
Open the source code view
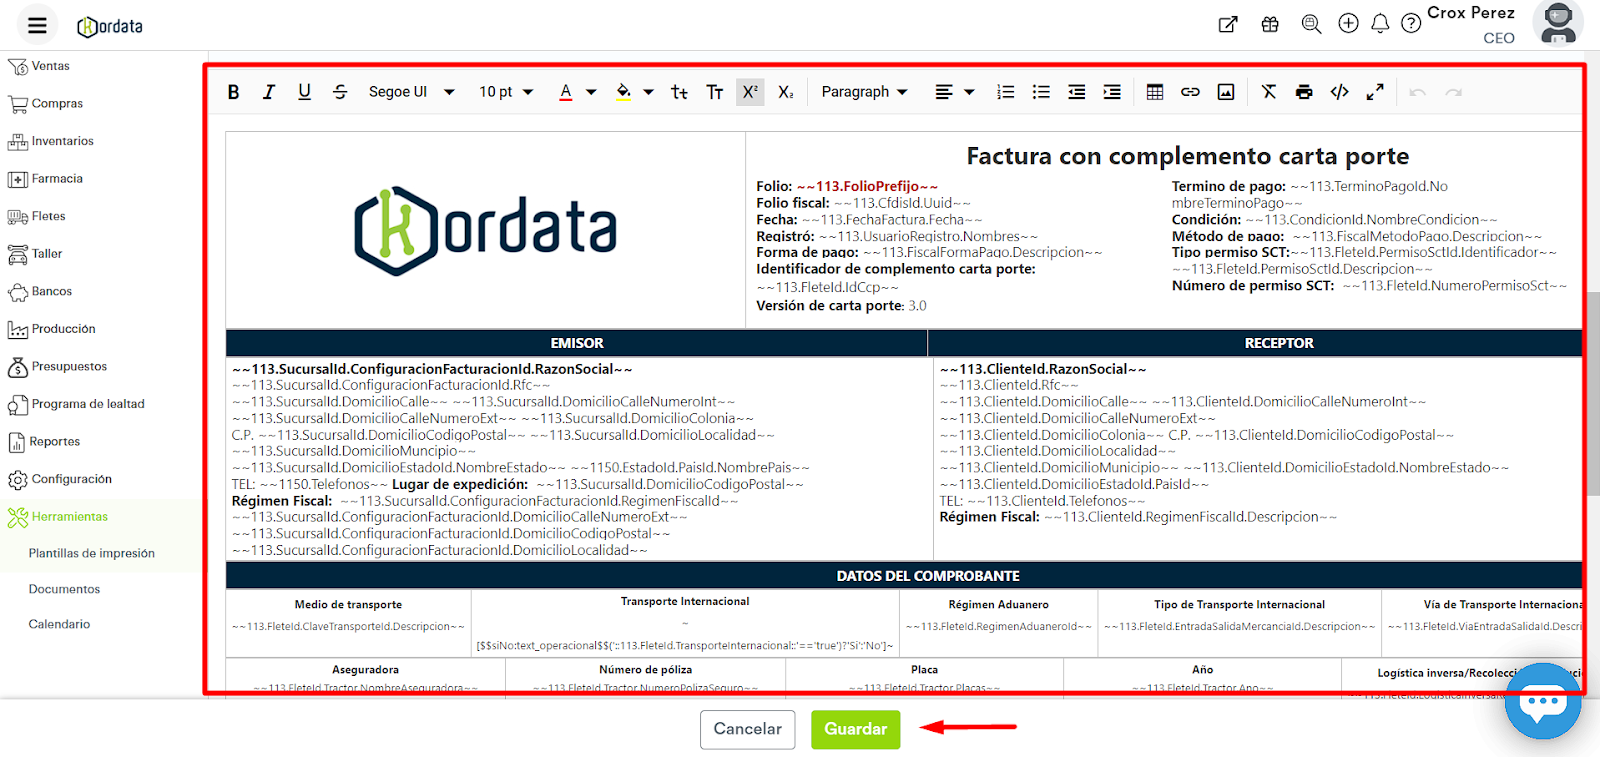tap(1339, 92)
